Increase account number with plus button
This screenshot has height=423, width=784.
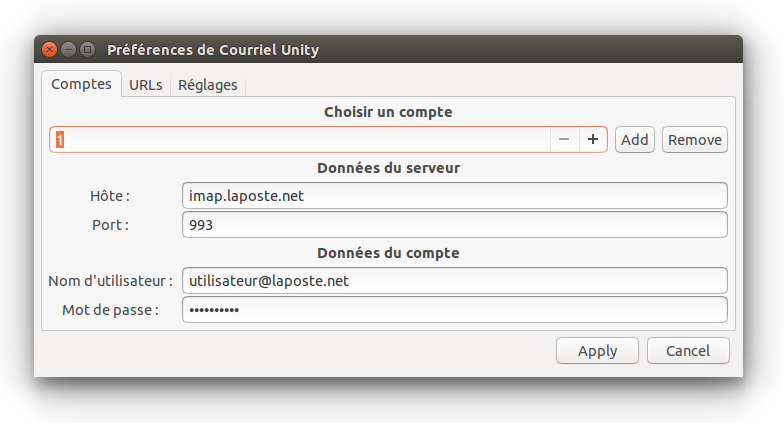click(593, 140)
